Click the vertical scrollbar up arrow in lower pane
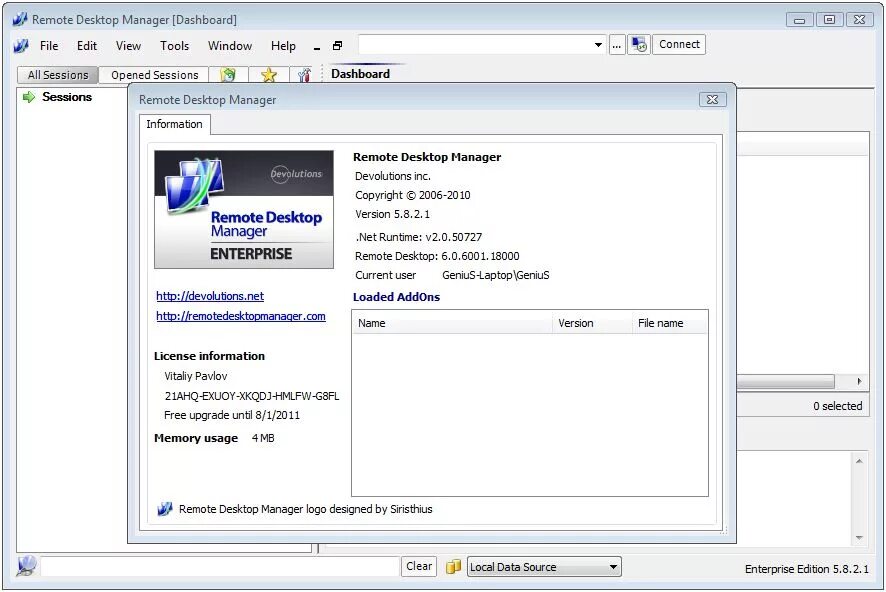This screenshot has height=592, width=886. tap(859, 461)
